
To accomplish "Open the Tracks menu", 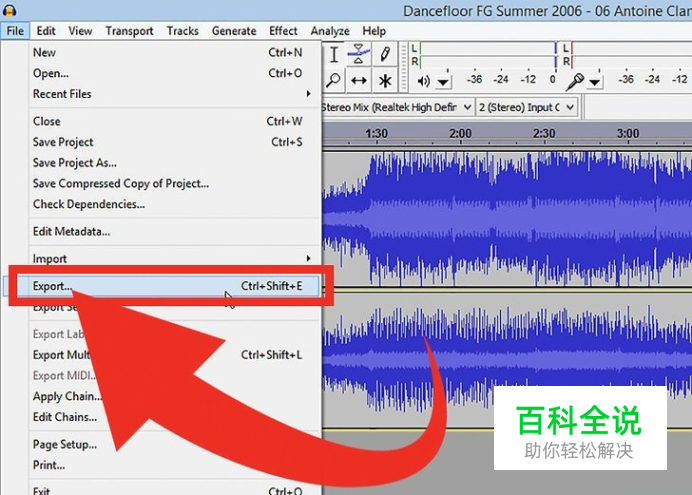I will pyautogui.click(x=183, y=31).
